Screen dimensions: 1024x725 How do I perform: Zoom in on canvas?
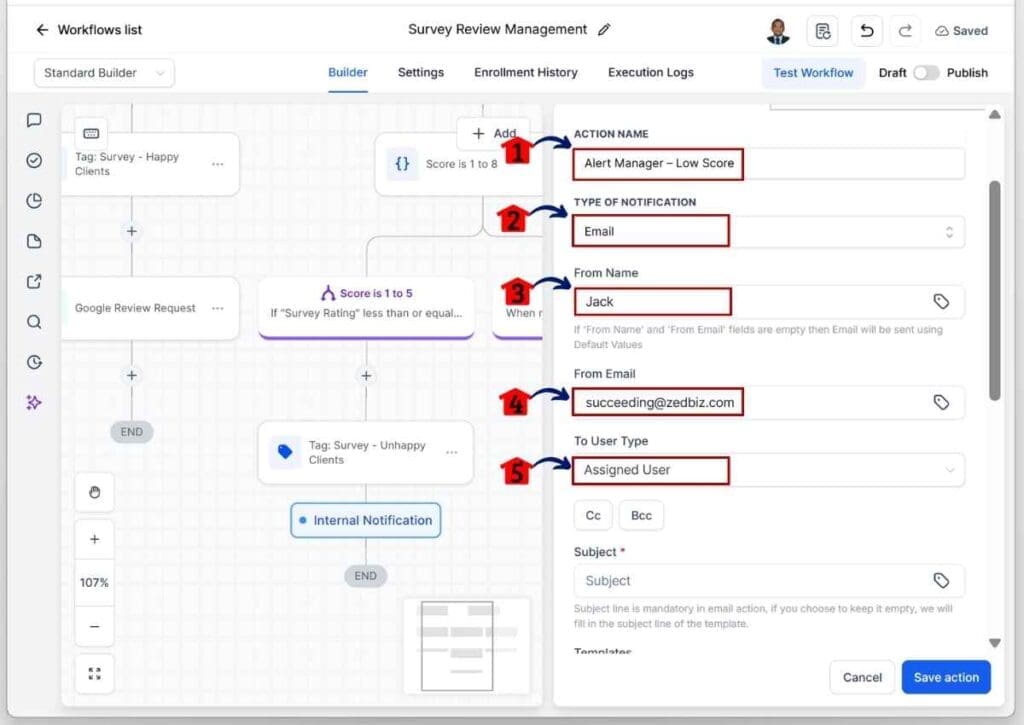point(95,539)
